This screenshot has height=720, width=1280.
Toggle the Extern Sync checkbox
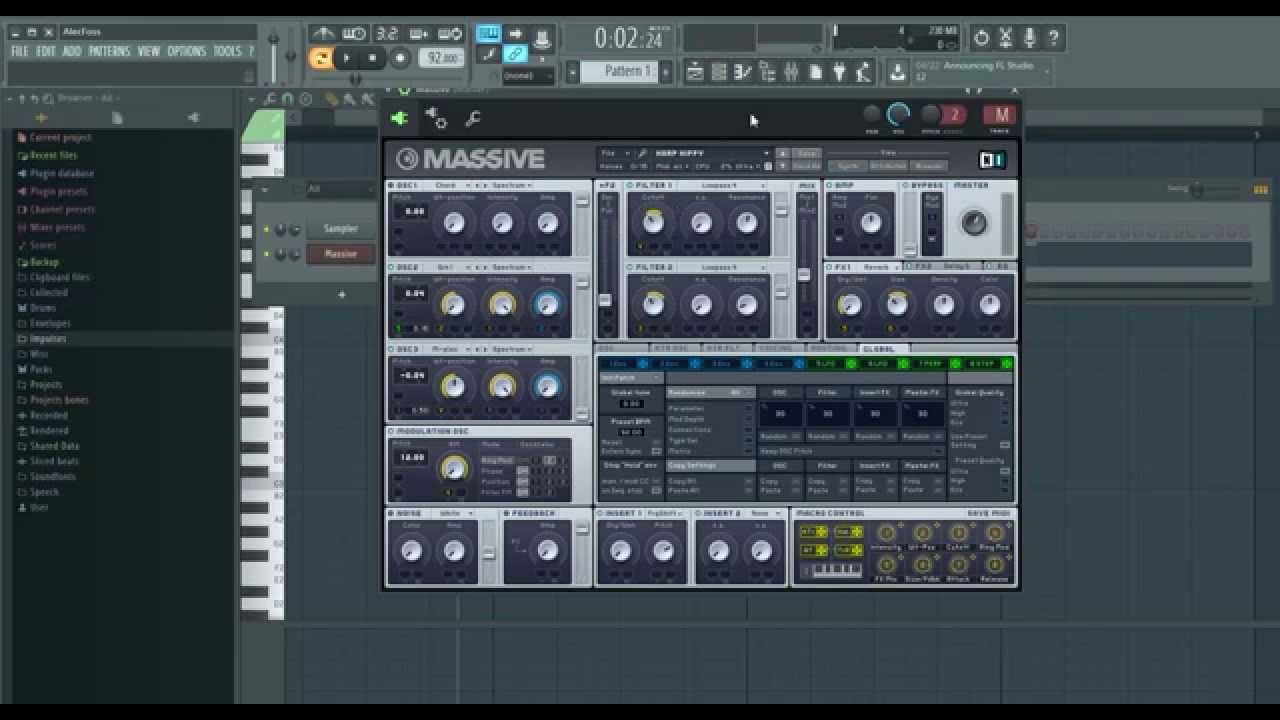click(x=656, y=451)
